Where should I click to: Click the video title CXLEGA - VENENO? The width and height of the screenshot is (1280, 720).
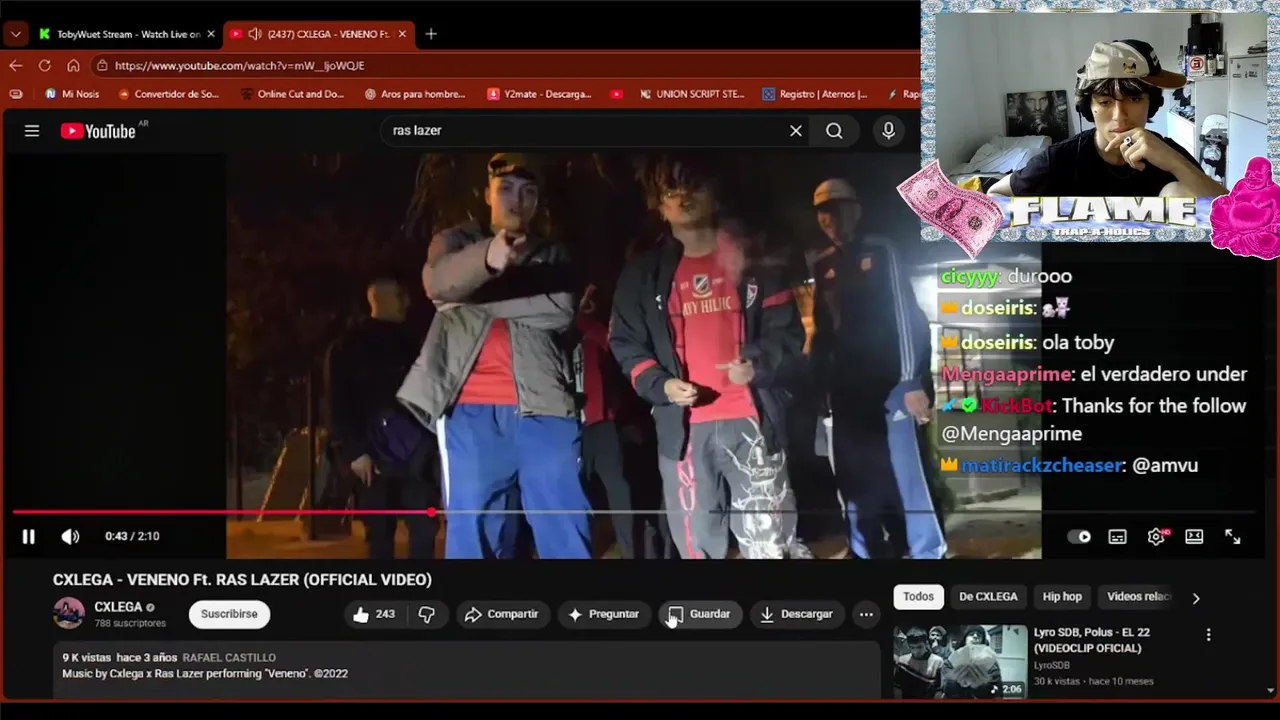(x=242, y=580)
